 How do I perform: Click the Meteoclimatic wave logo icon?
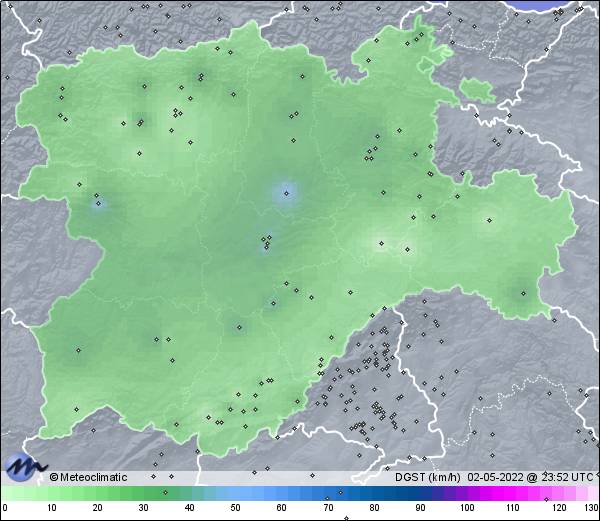[24, 467]
